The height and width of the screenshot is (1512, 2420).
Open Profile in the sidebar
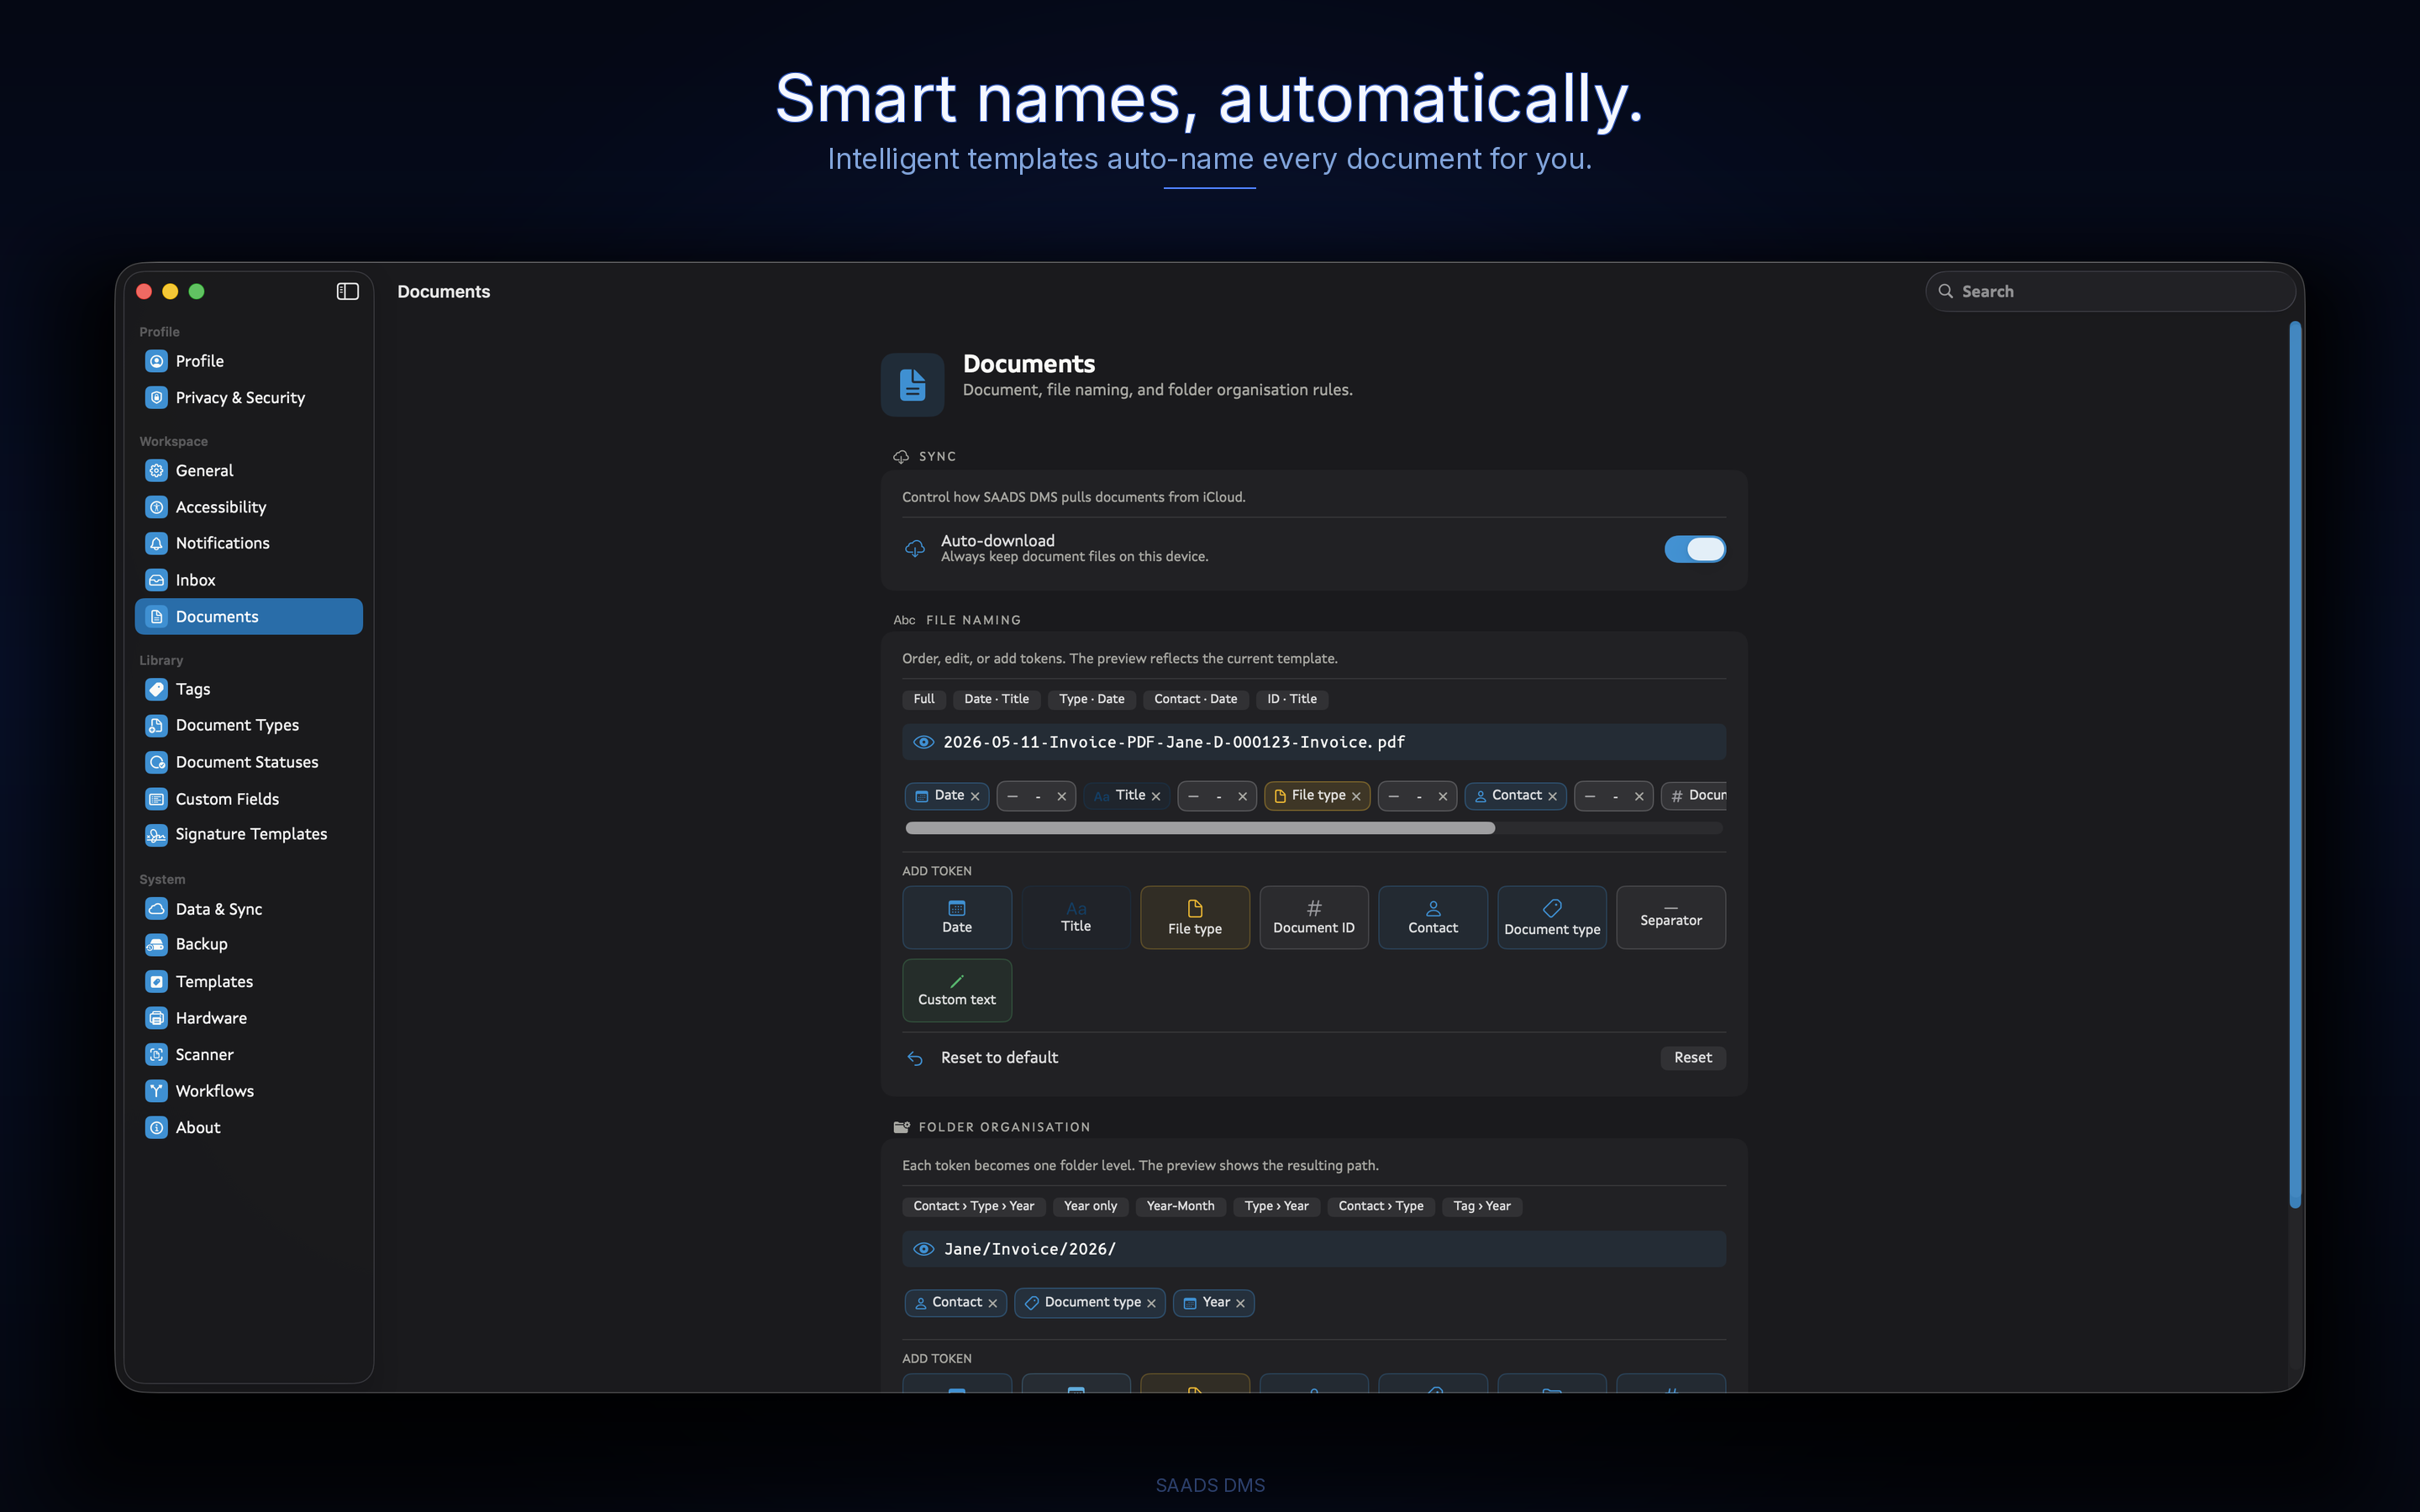(x=248, y=361)
